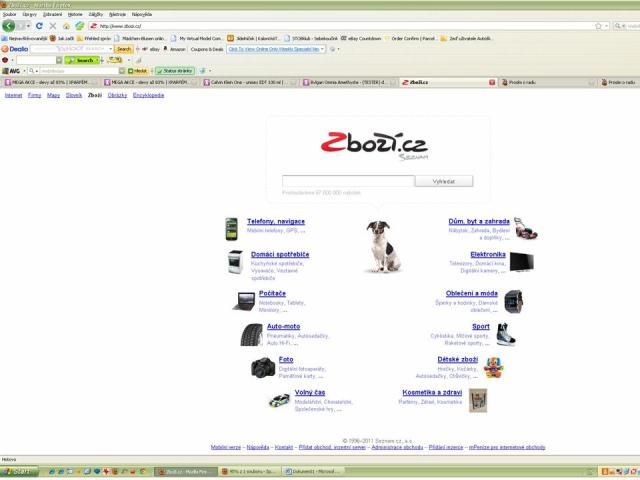
Task: Open the Úpravy menu
Action: (x=29, y=14)
